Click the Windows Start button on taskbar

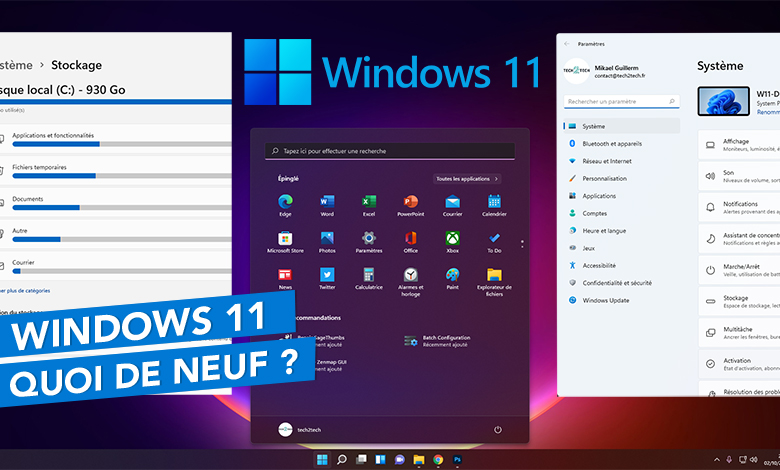point(322,460)
